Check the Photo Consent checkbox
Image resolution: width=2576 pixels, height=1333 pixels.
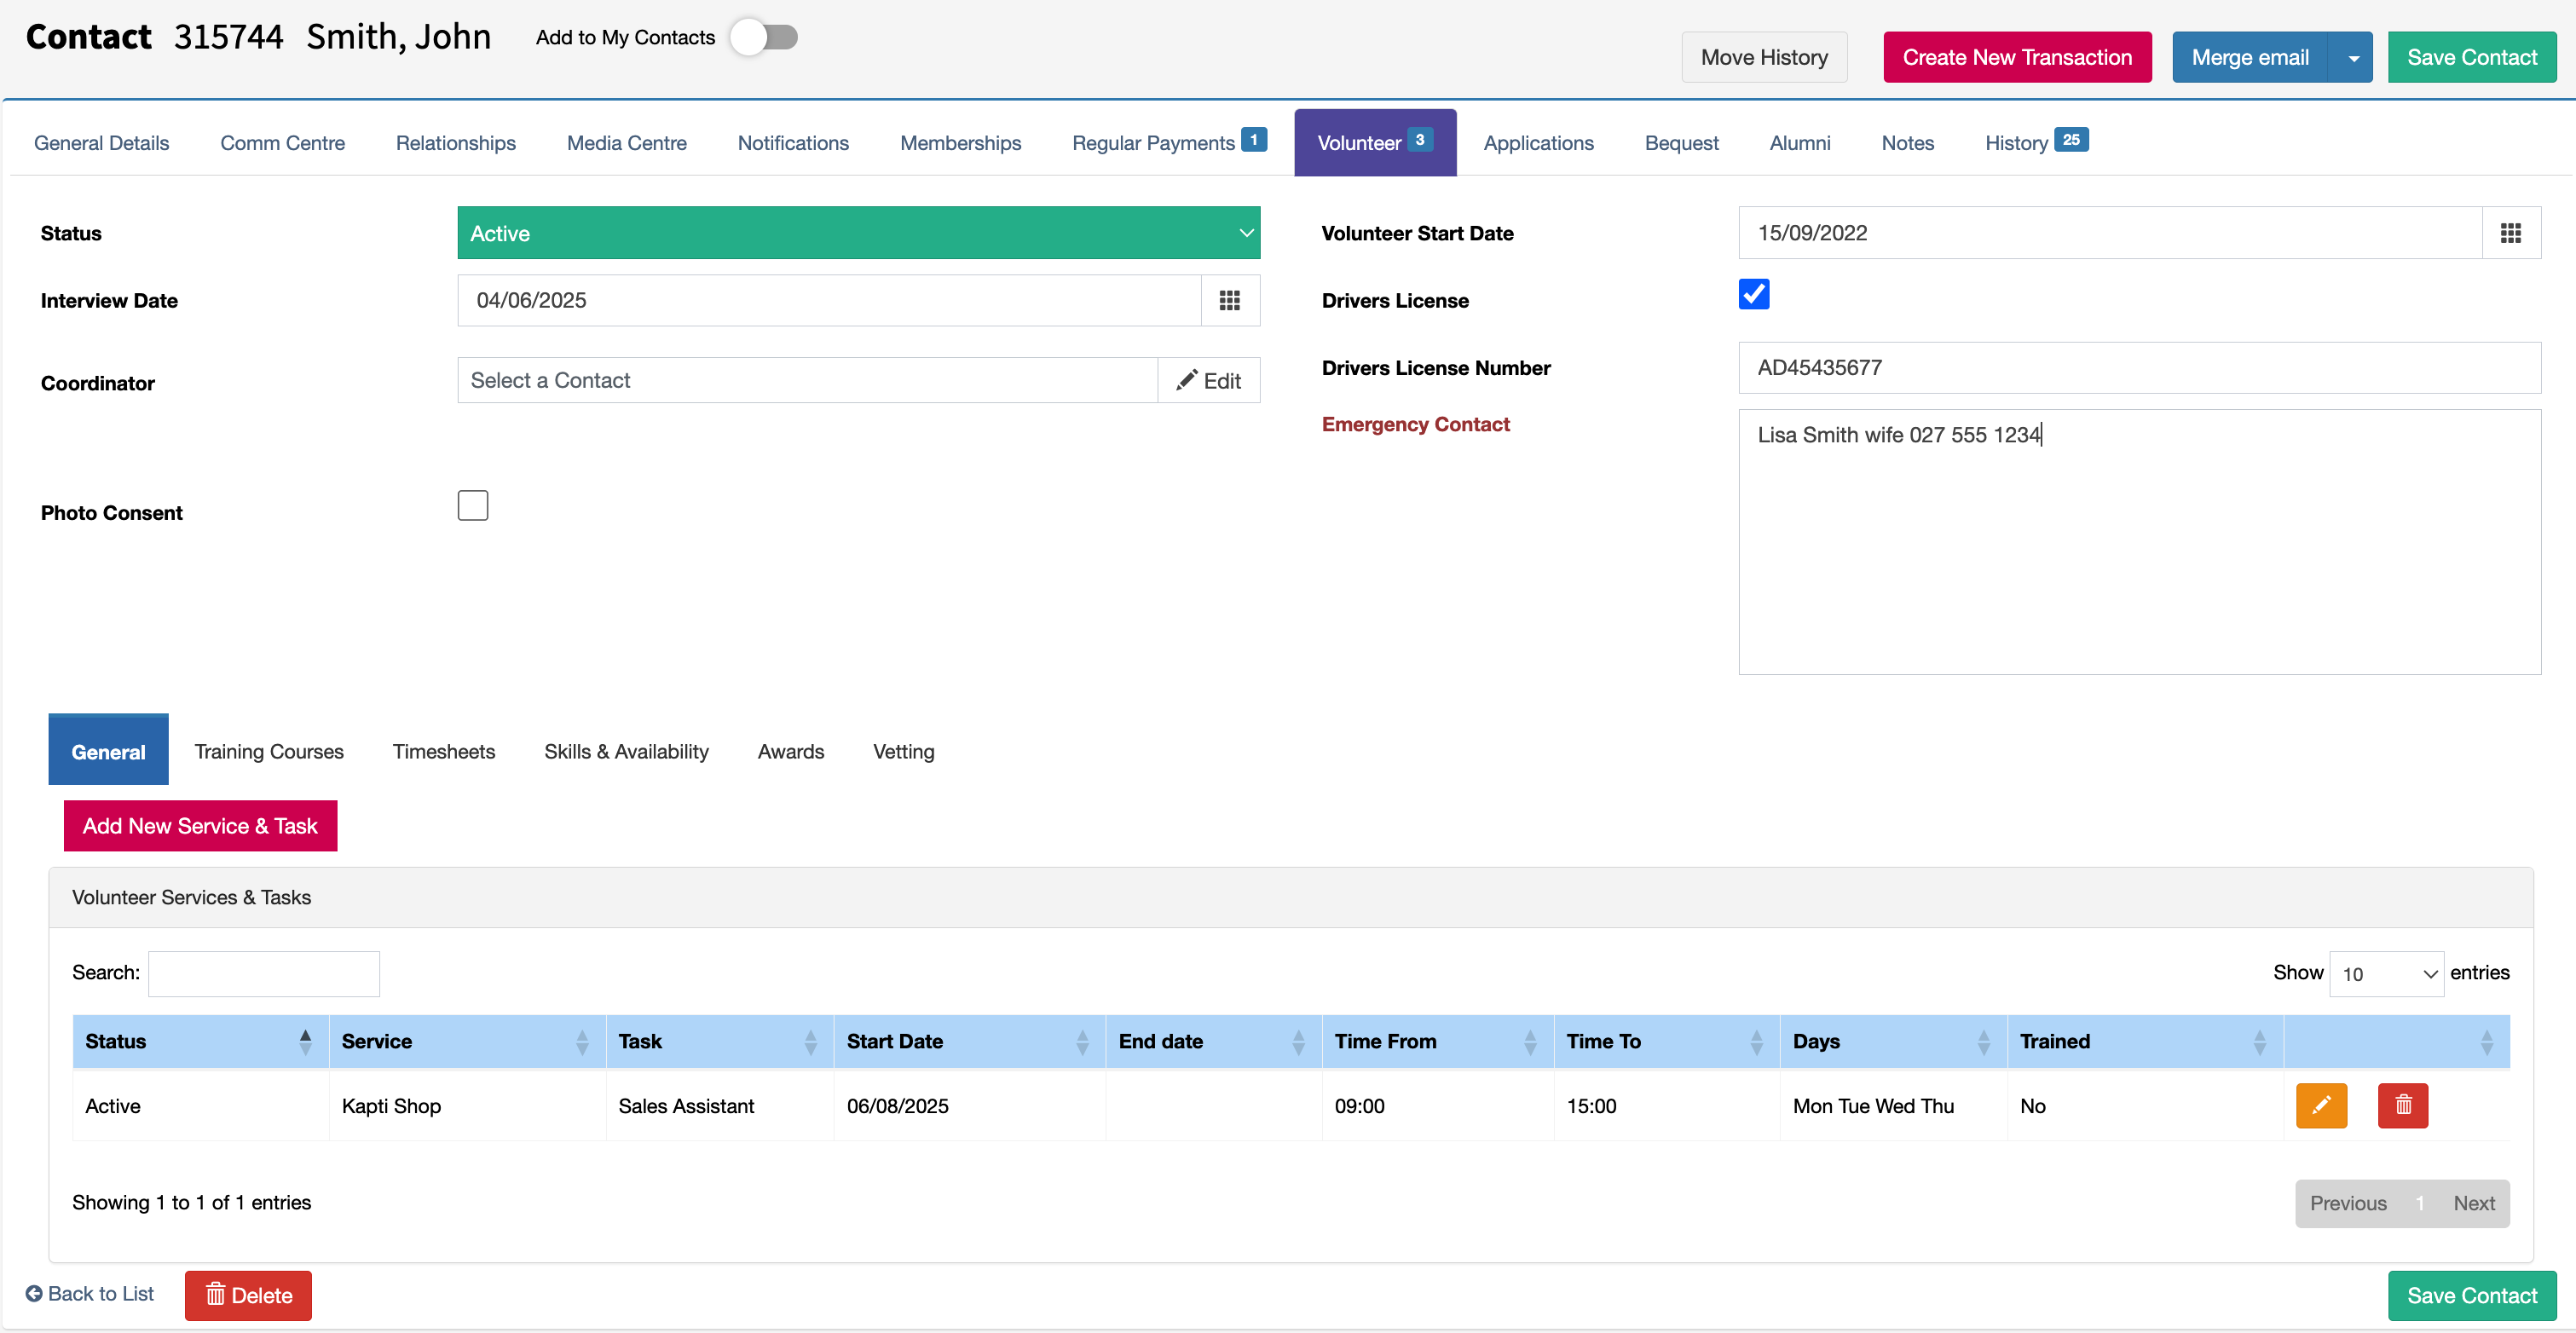(x=473, y=505)
